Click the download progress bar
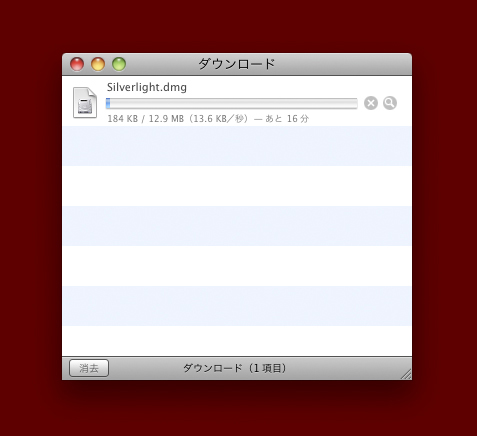 pyautogui.click(x=232, y=103)
